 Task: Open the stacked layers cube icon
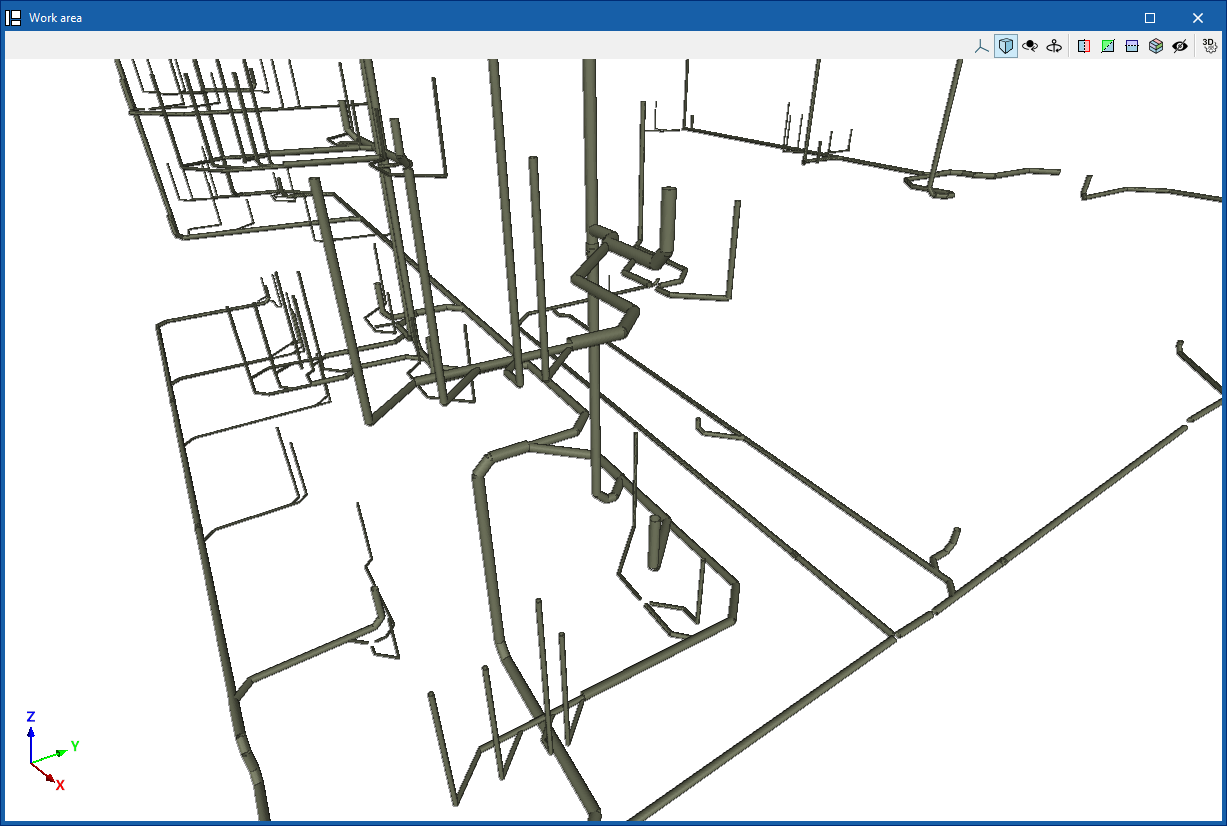point(1156,46)
